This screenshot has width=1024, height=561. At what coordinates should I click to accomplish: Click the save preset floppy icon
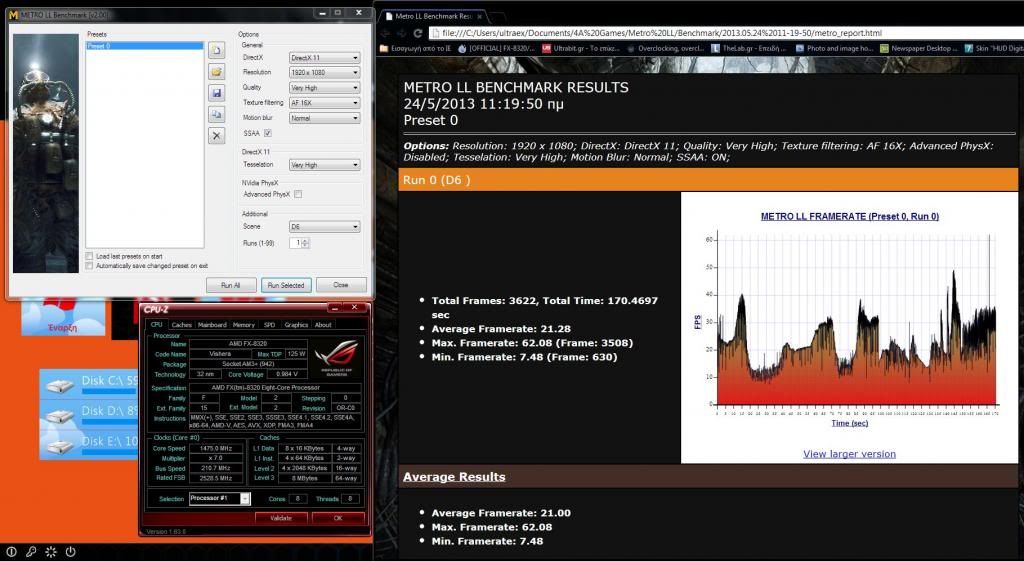click(216, 93)
